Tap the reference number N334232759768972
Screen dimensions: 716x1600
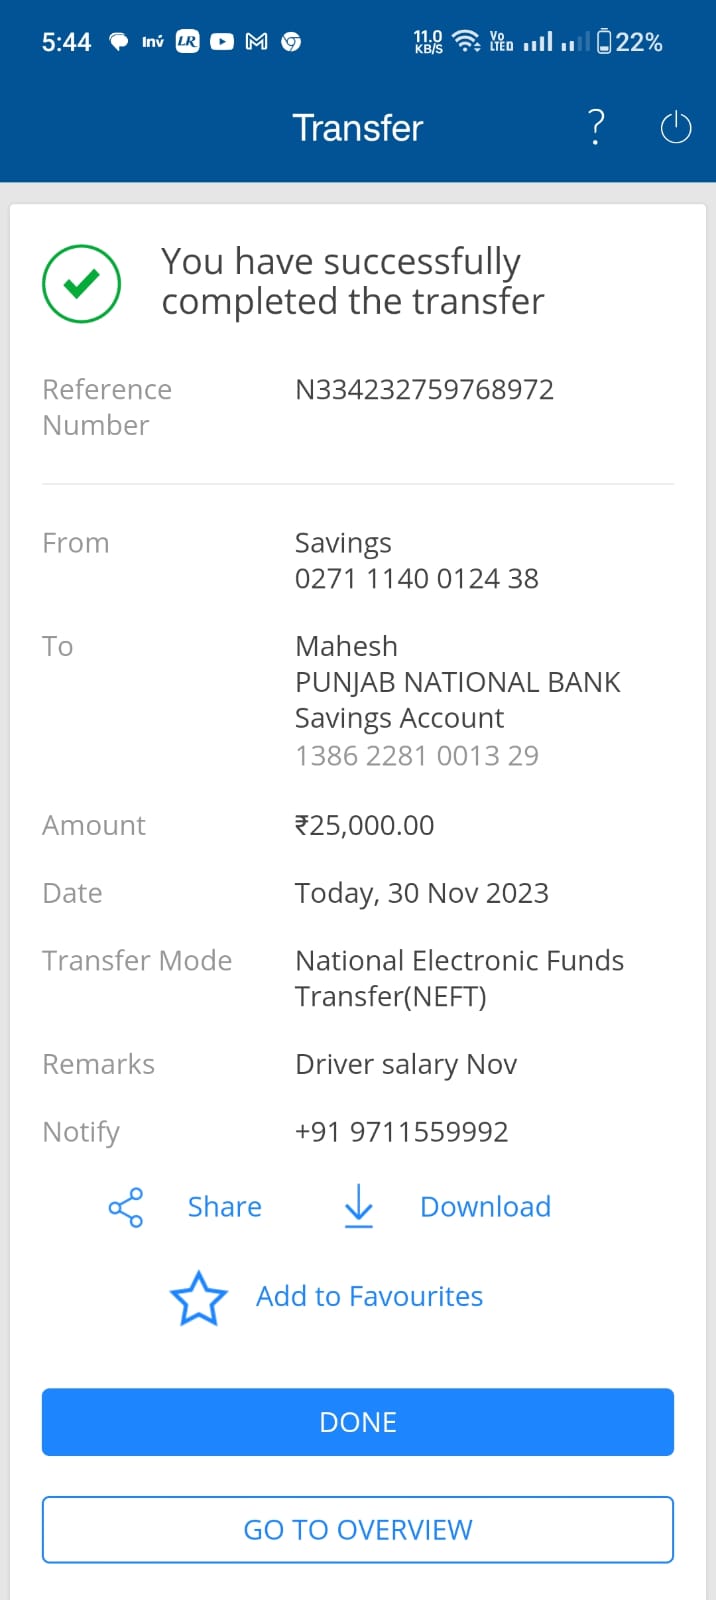(x=424, y=390)
